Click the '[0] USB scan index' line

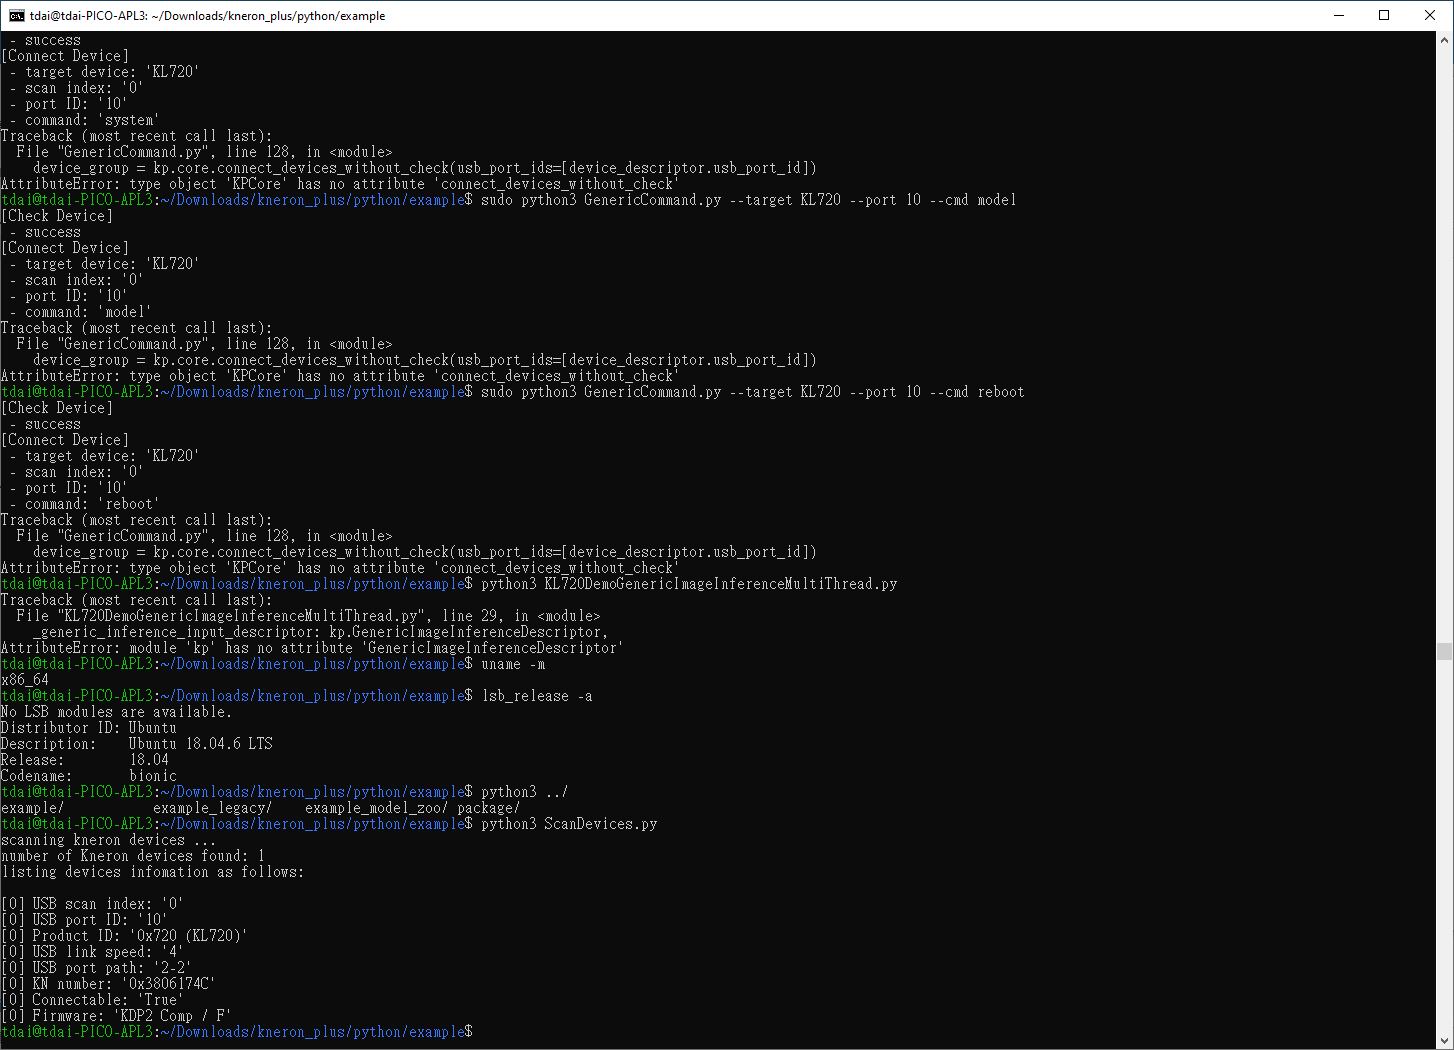(92, 904)
